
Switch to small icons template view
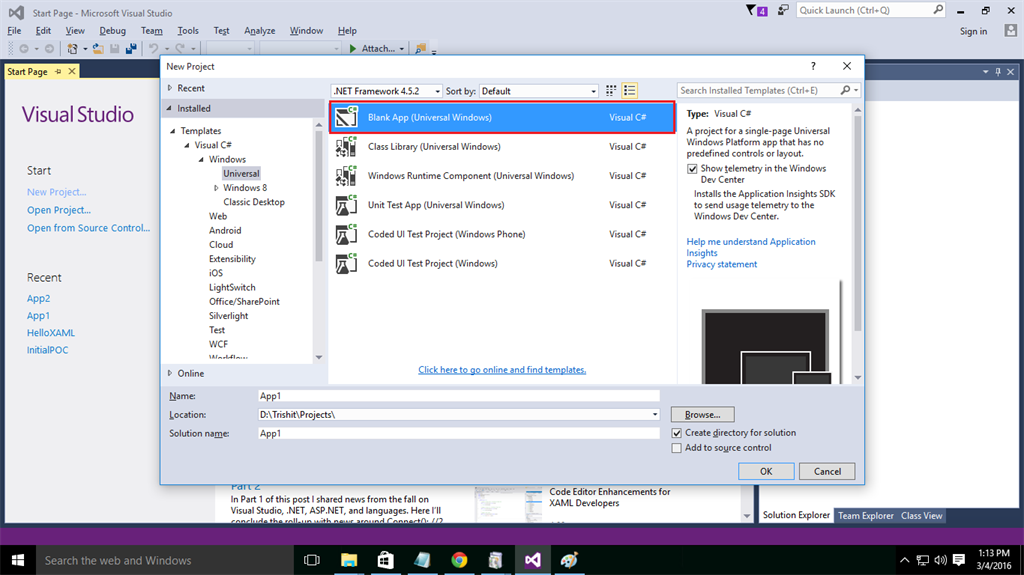(611, 91)
